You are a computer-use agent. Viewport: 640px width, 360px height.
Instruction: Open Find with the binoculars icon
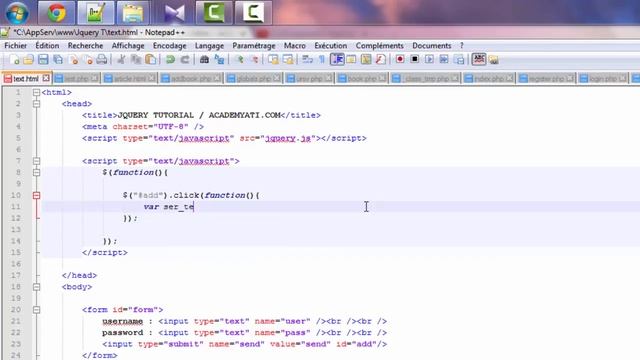204,60
